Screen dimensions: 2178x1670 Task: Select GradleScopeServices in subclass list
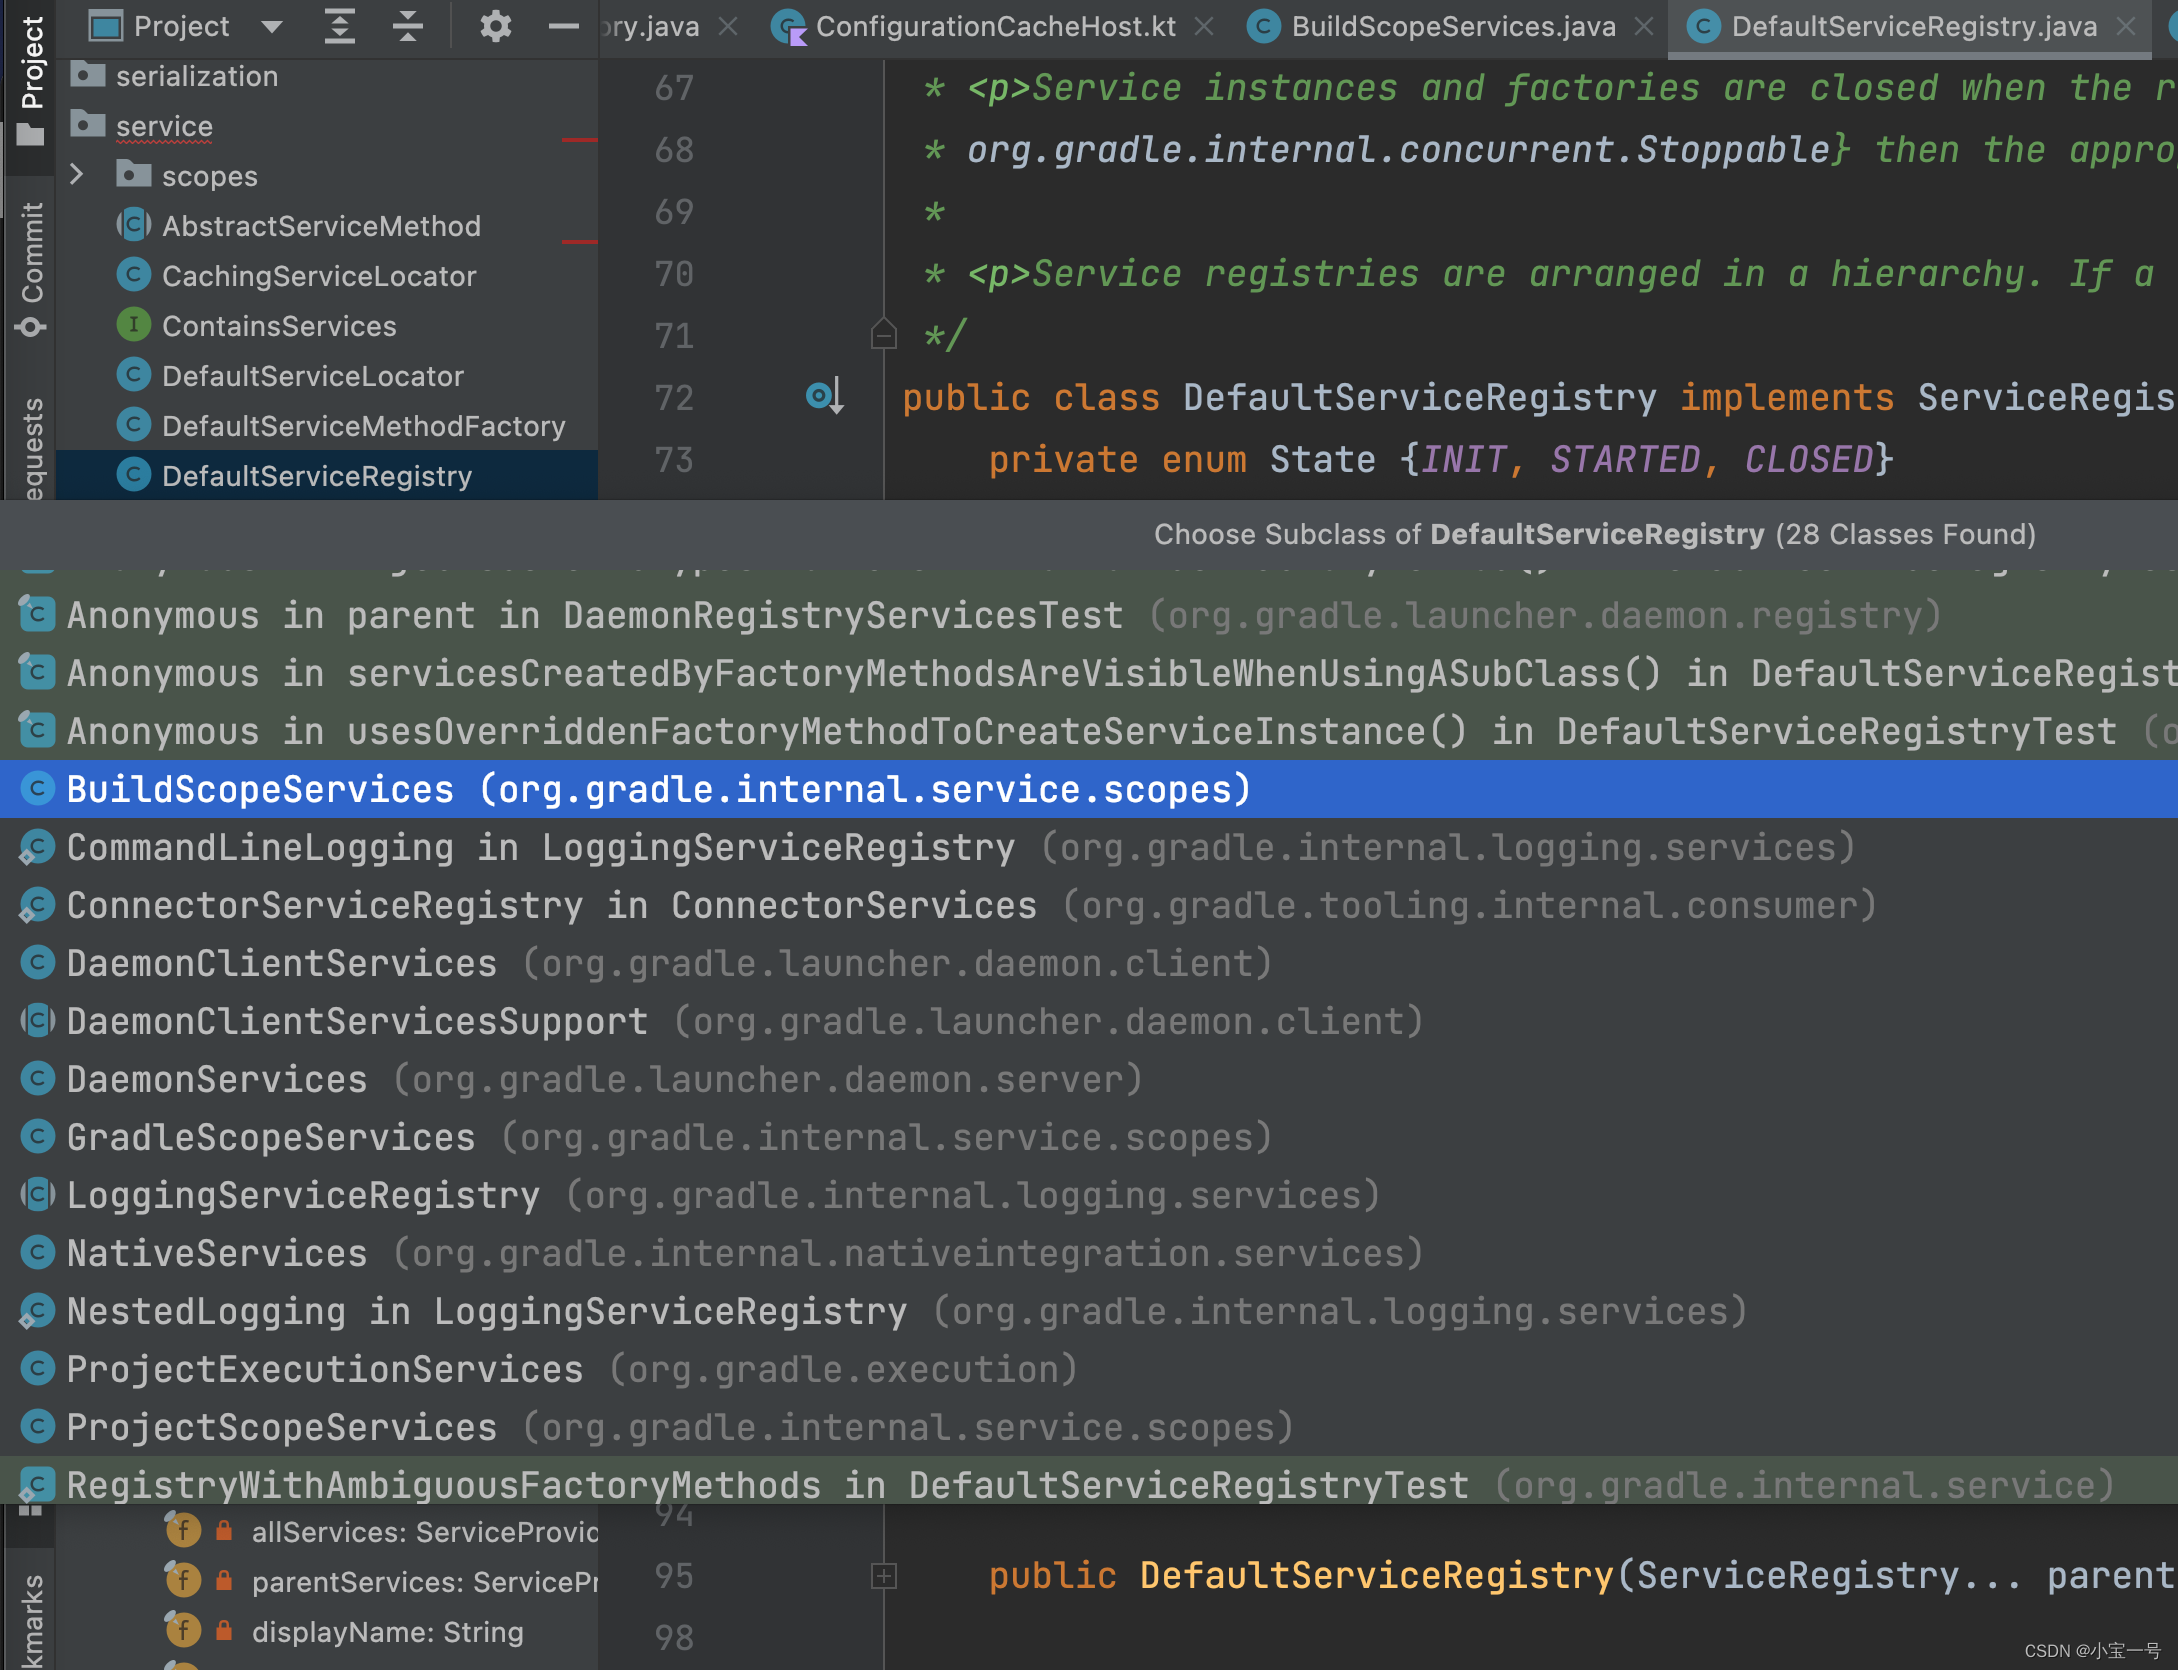point(270,1137)
